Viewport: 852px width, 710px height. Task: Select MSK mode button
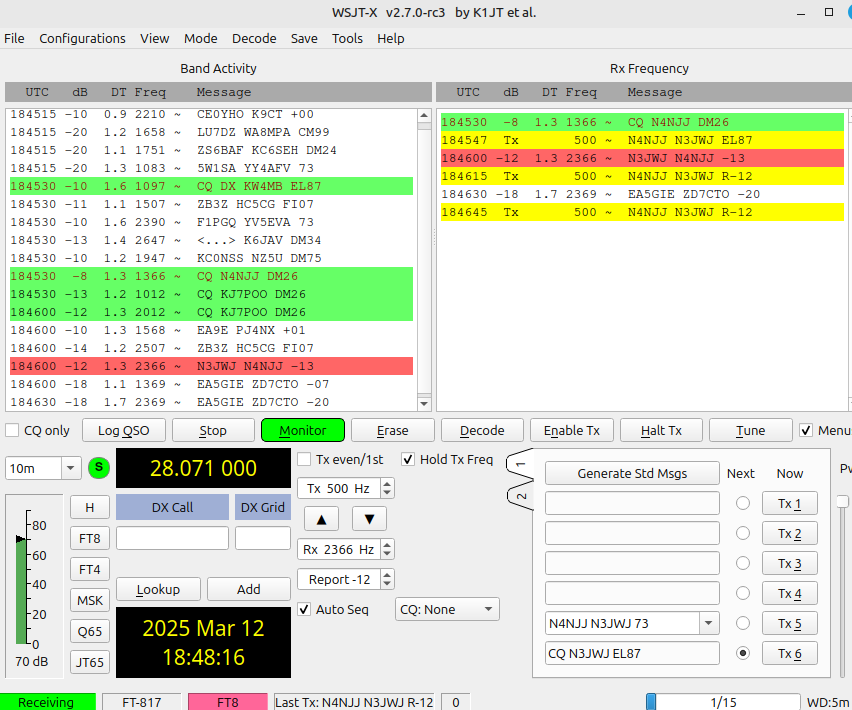click(x=90, y=600)
